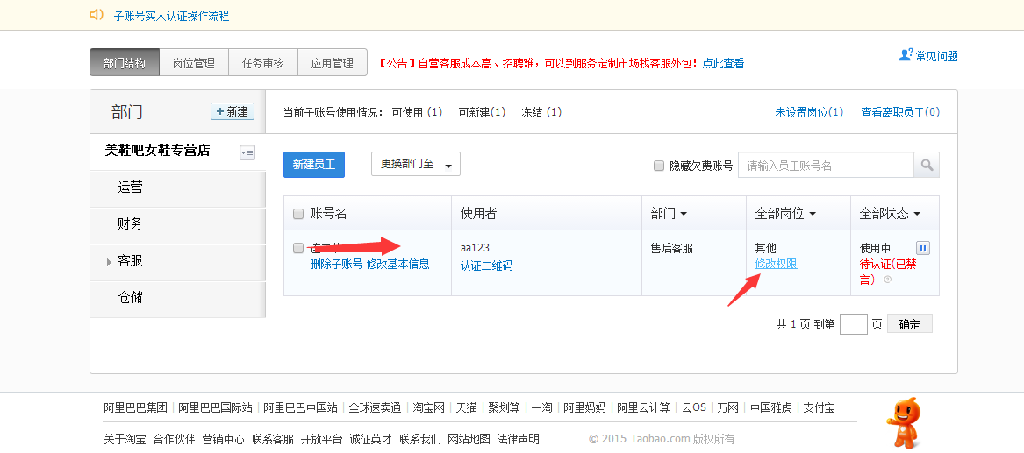This screenshot has width=1024, height=453.
Task: Pause the sub-account with the pause icon
Action: 923,248
